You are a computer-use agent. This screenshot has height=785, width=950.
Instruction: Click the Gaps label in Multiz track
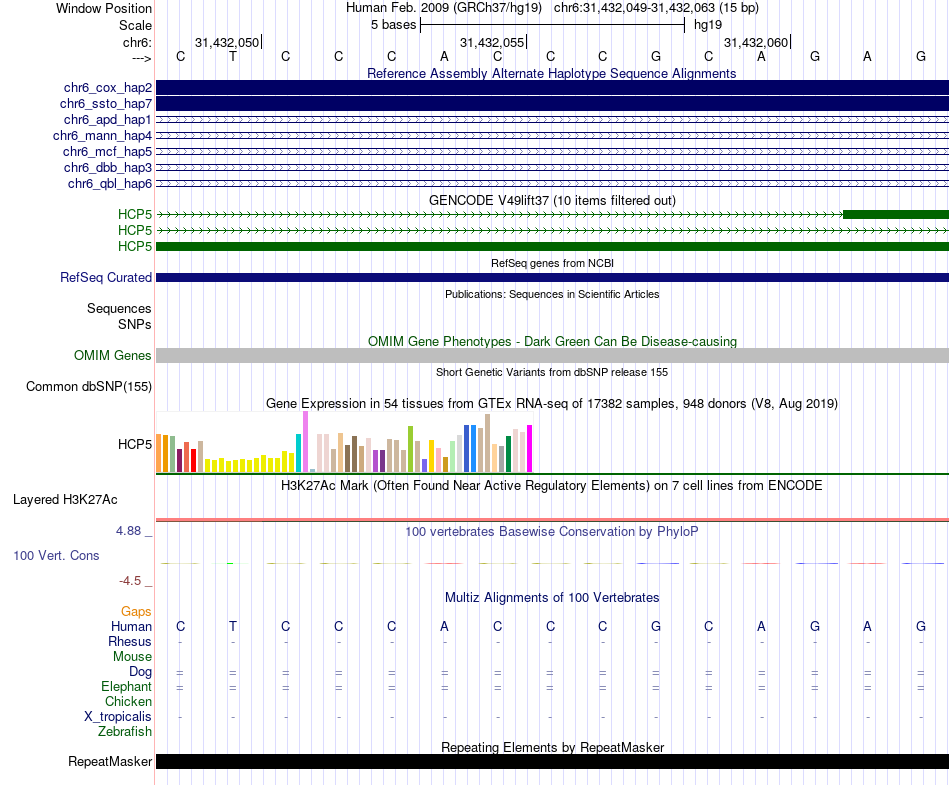[136, 612]
